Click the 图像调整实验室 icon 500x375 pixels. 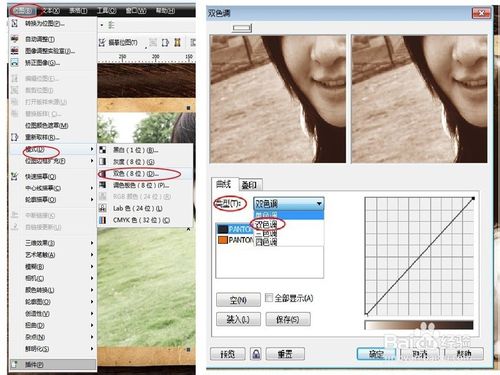click(x=15, y=51)
